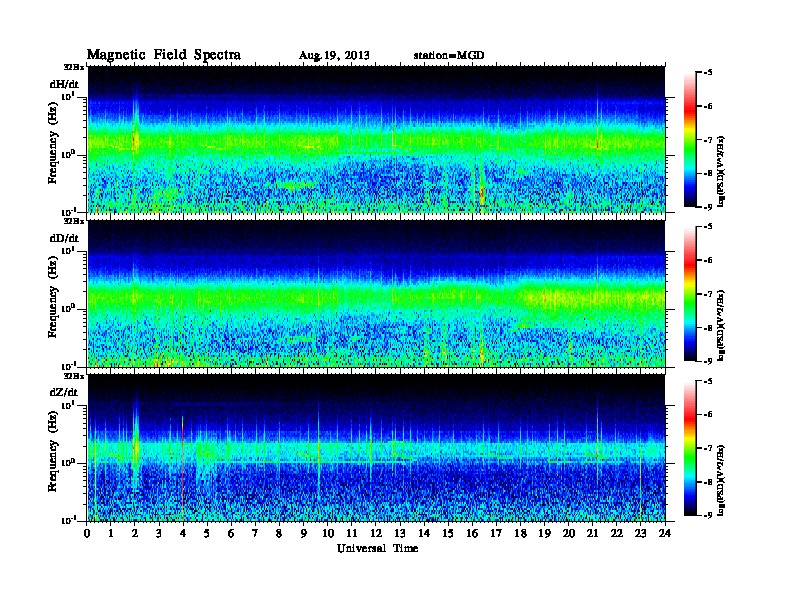The height and width of the screenshot is (612, 792).
Task: Click the hour 6 tick label
Action: pos(231,533)
